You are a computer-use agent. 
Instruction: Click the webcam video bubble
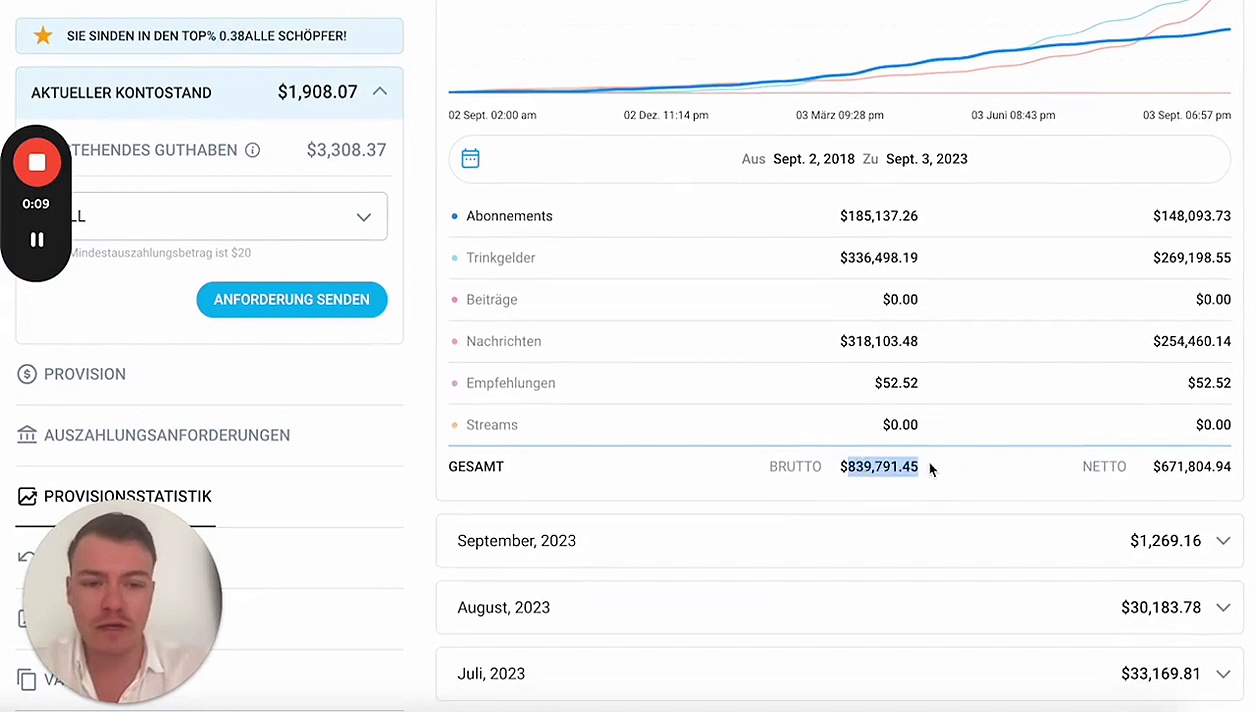(x=121, y=602)
